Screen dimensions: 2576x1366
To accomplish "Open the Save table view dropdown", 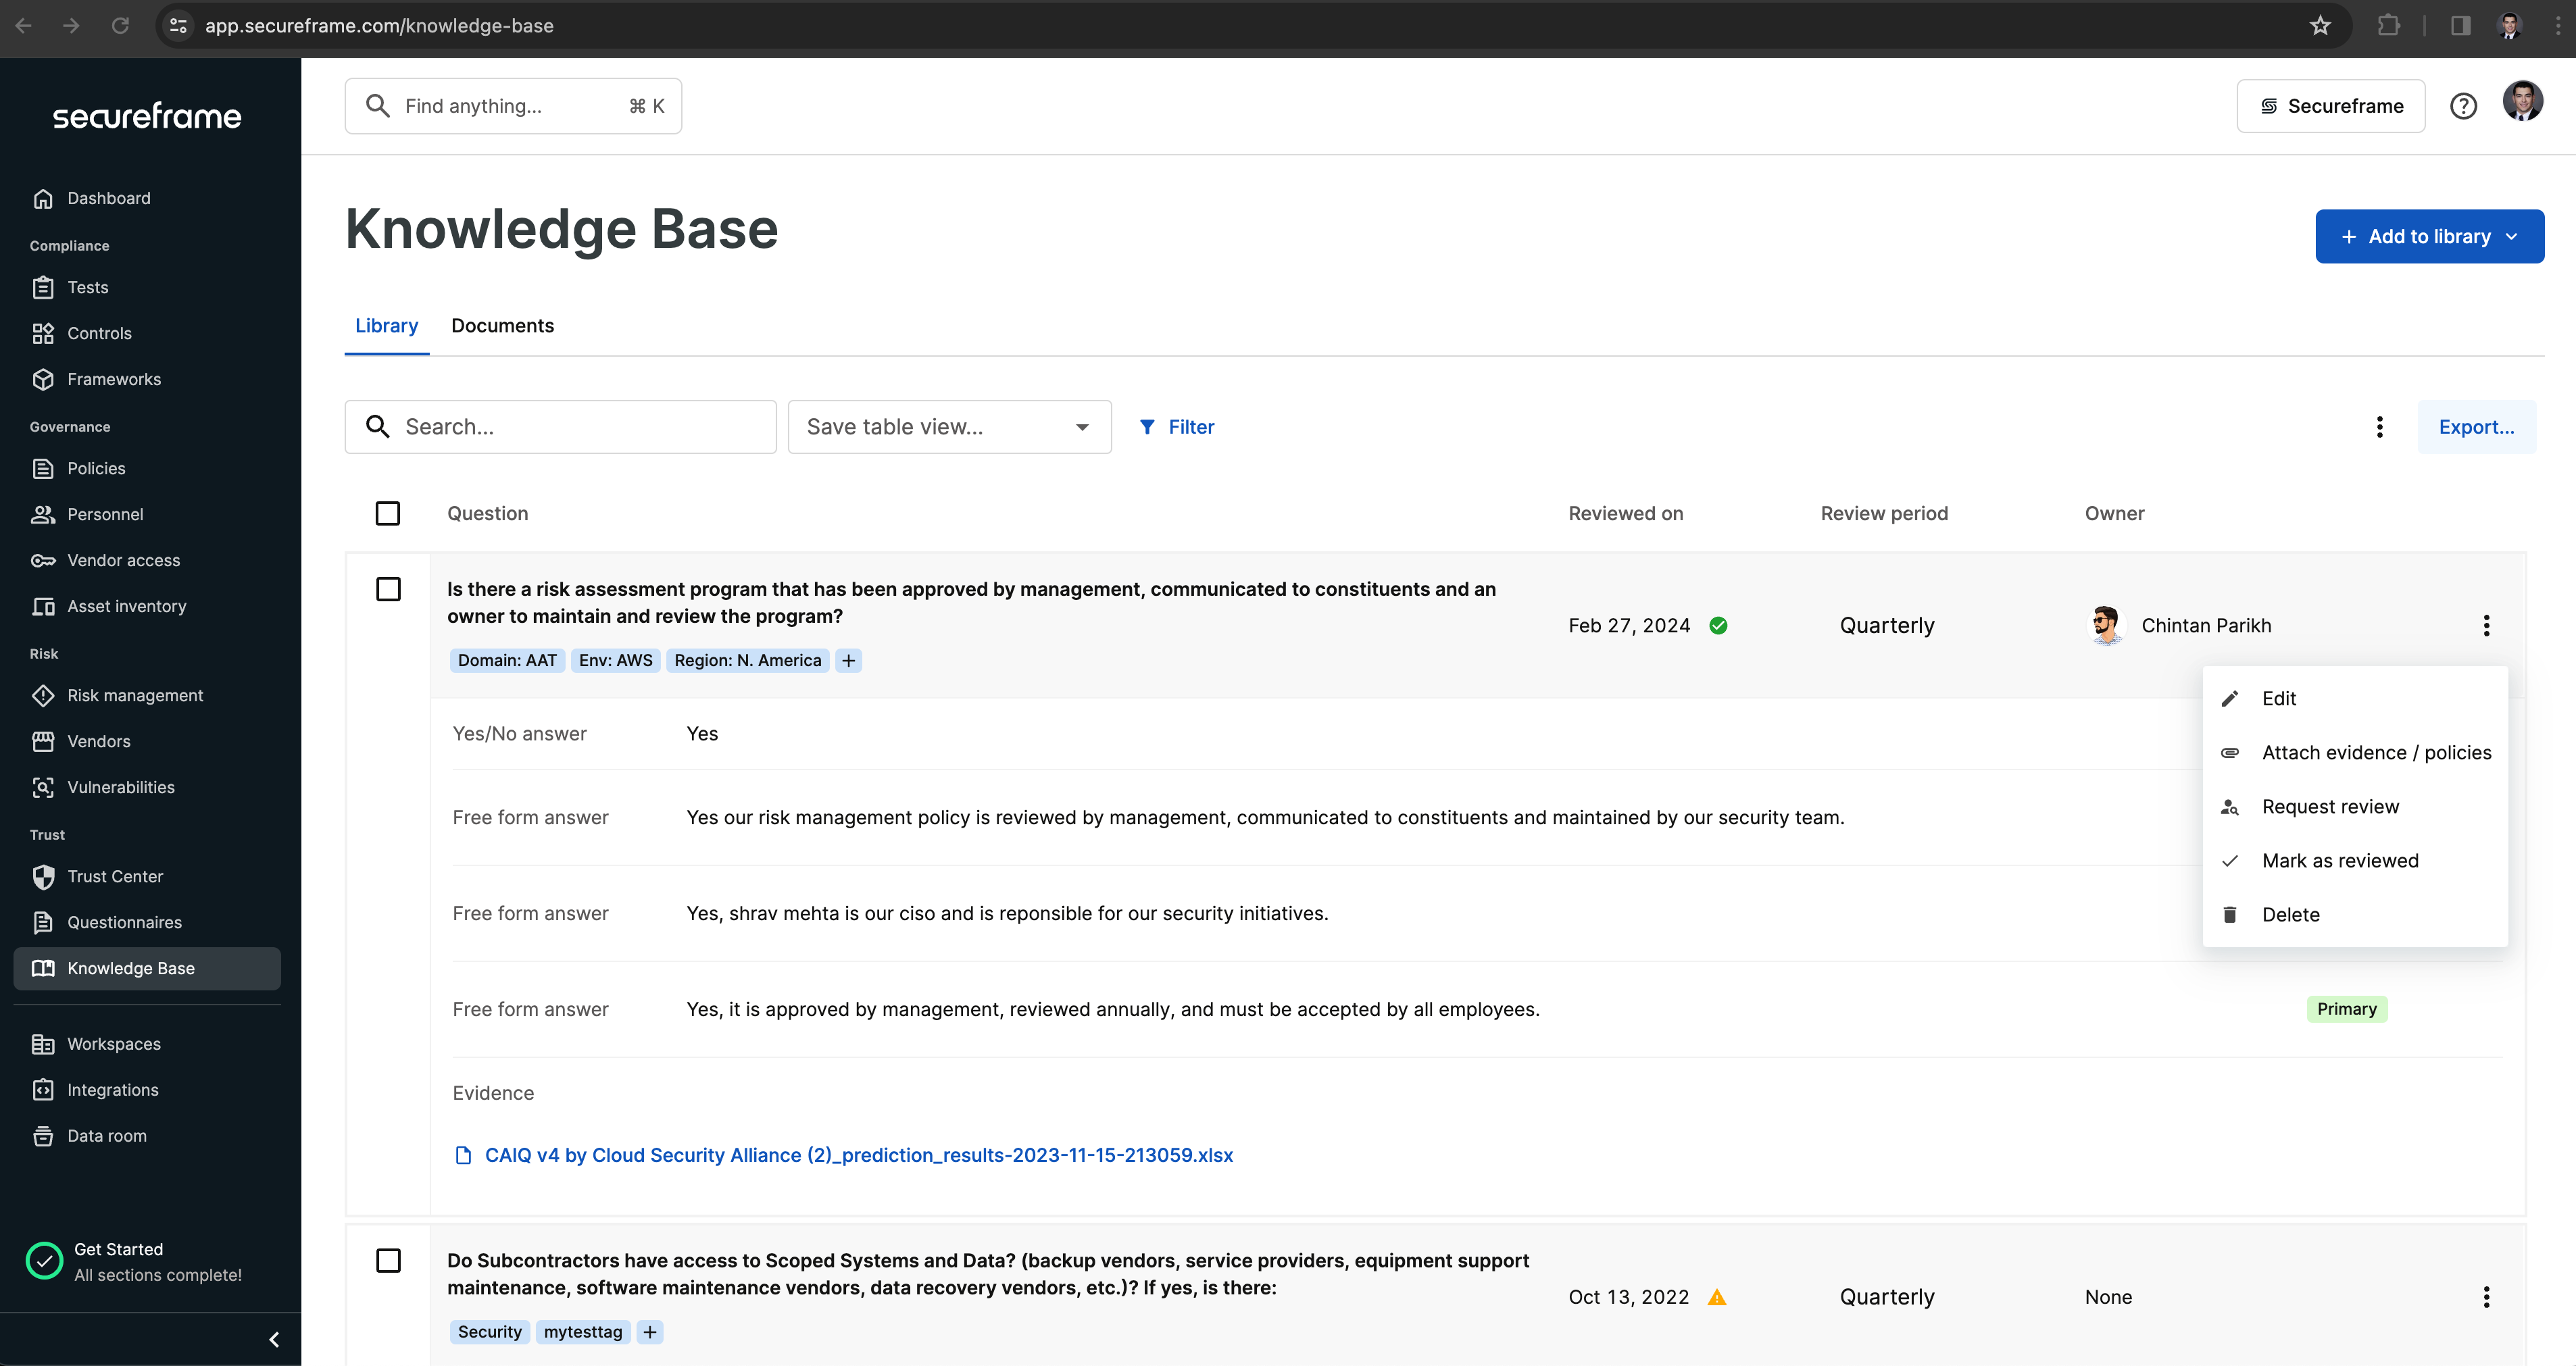I will tap(949, 427).
